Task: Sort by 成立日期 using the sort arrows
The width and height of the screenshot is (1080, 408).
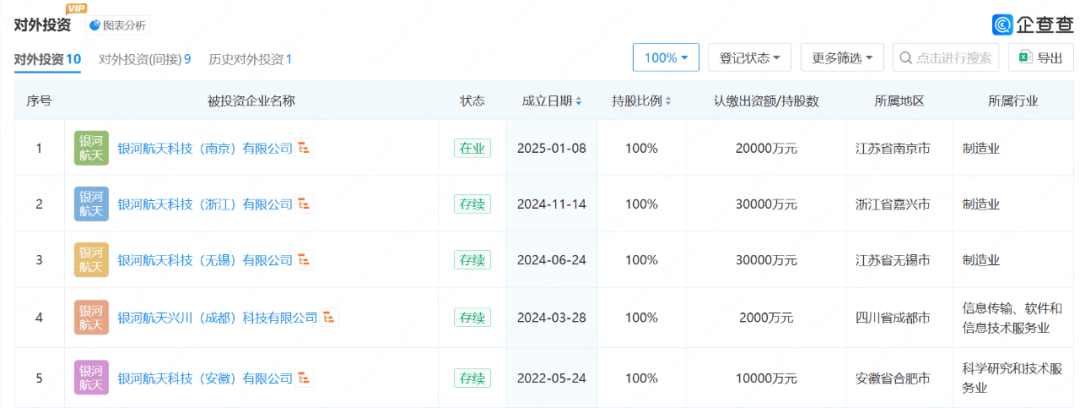Action: [x=579, y=101]
